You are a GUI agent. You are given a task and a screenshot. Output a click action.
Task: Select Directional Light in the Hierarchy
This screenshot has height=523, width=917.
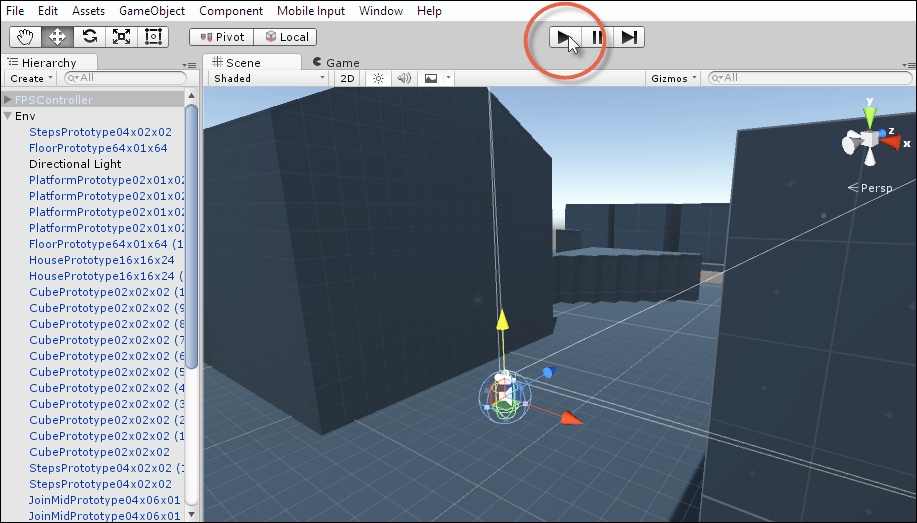75,164
